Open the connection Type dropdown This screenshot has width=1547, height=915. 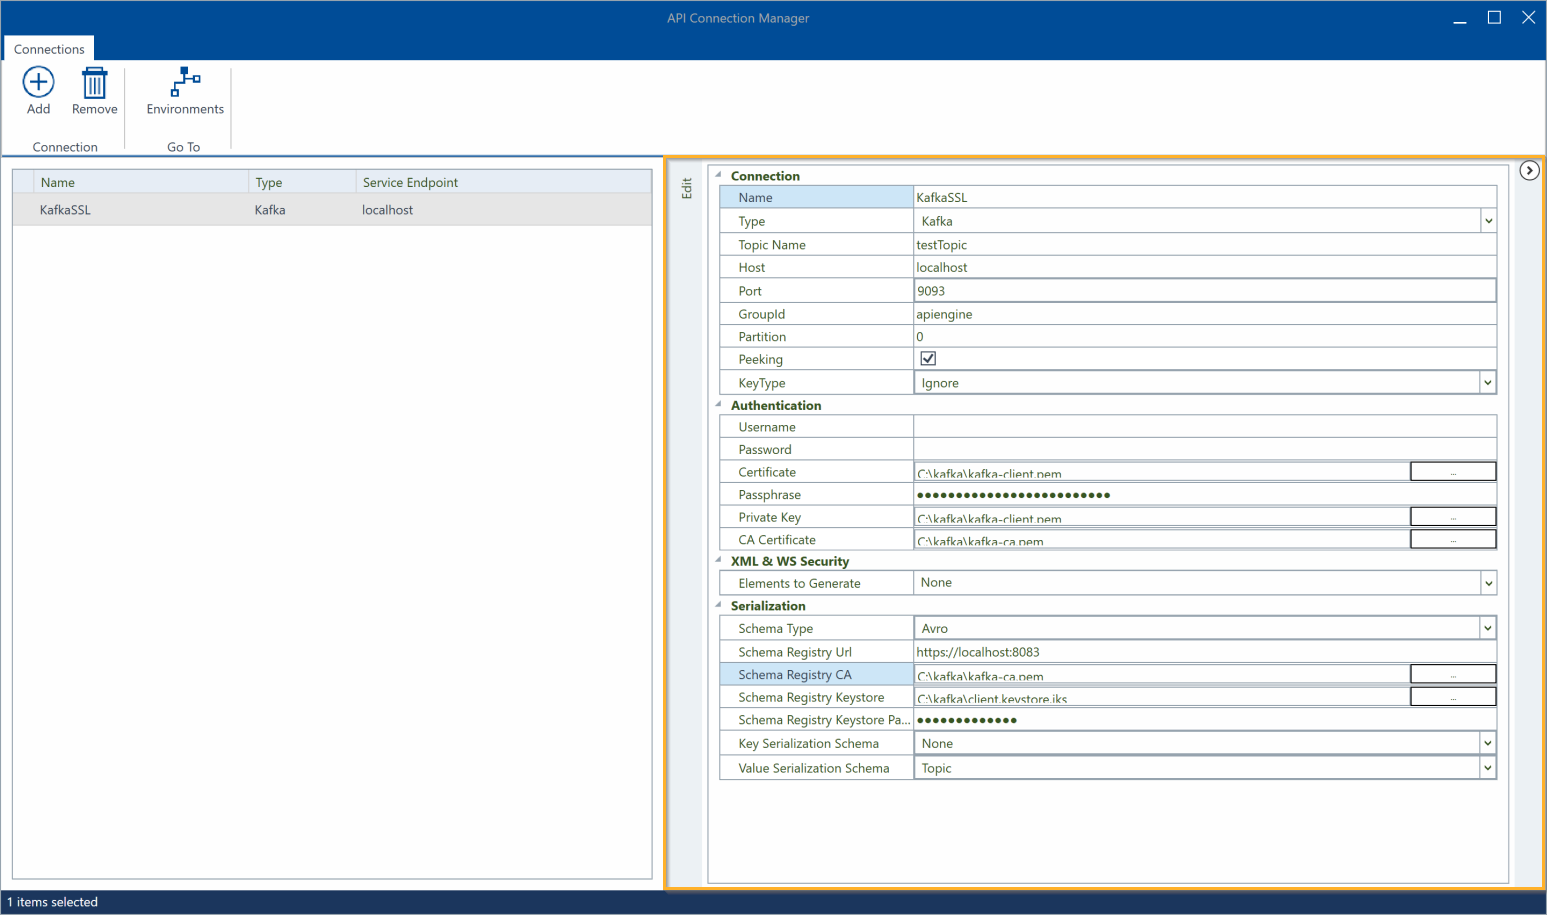(x=1487, y=221)
